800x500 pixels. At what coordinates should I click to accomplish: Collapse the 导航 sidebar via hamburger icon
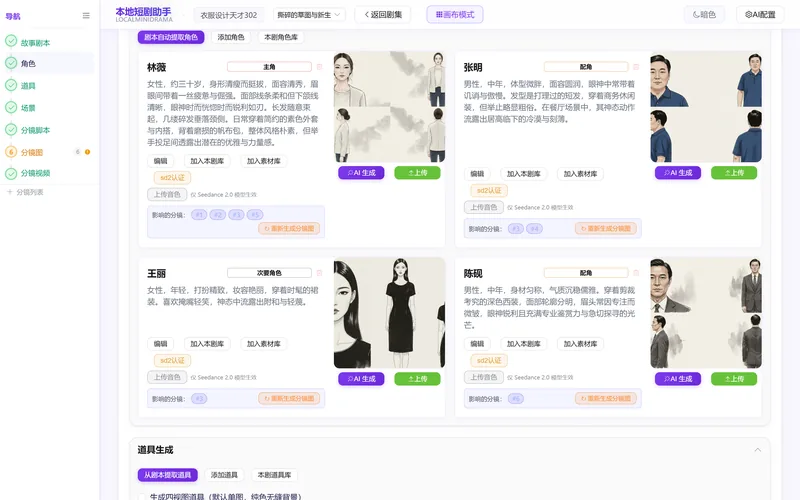[86, 16]
